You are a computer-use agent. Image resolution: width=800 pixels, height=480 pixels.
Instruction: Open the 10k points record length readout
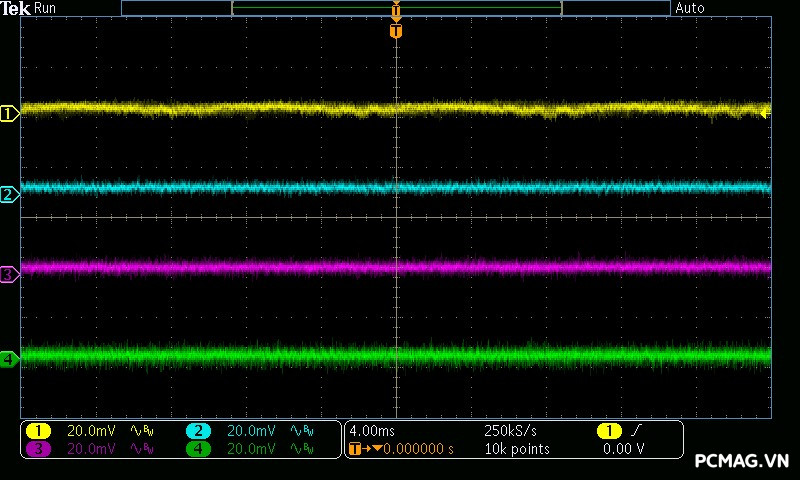(x=517, y=449)
